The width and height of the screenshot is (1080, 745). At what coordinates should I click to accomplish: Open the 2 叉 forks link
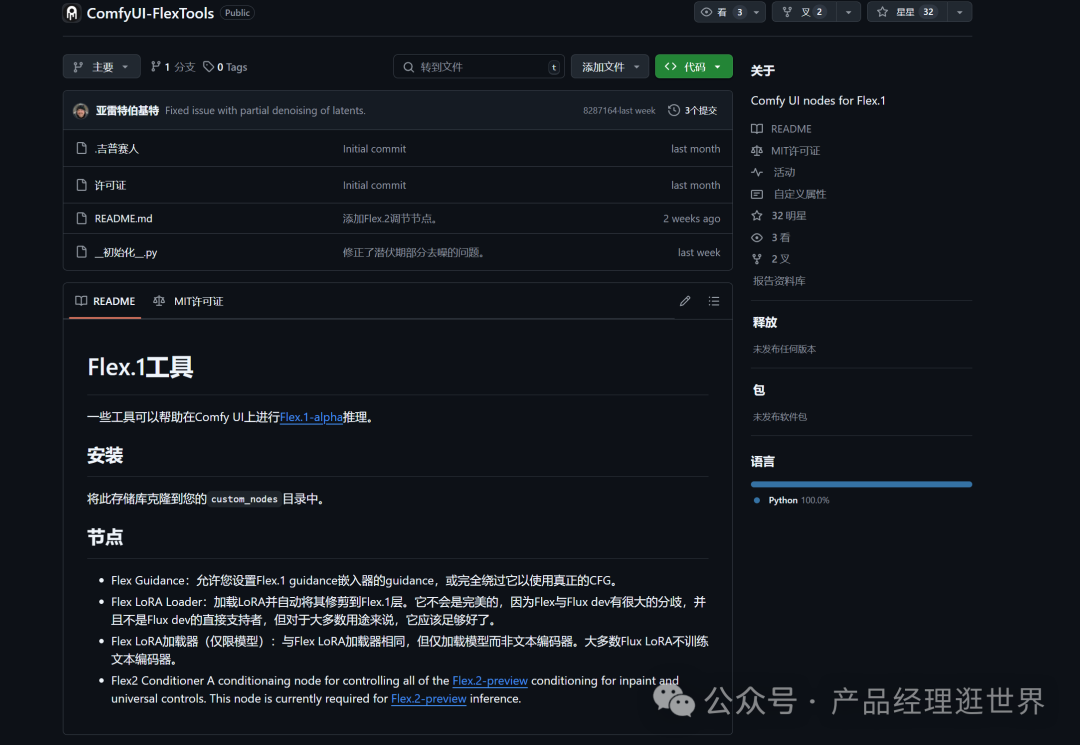[770, 259]
